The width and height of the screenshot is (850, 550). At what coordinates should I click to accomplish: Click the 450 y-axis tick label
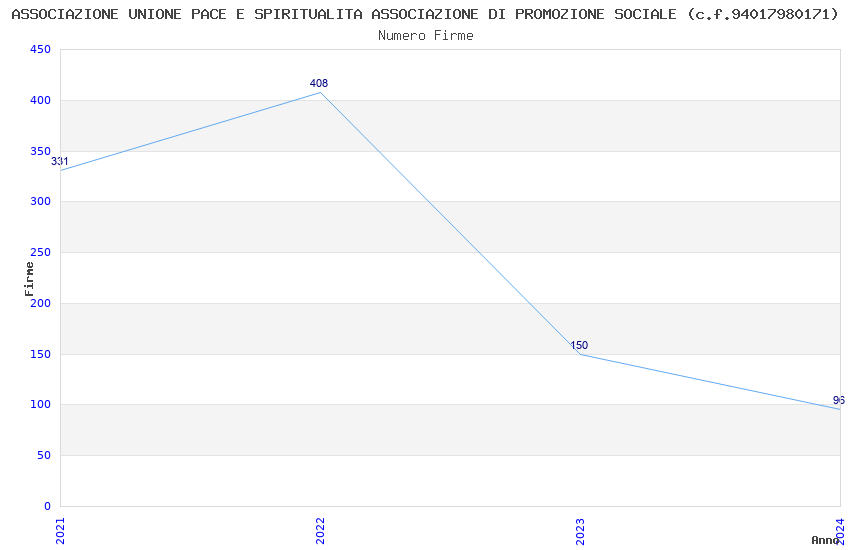pyautogui.click(x=41, y=50)
